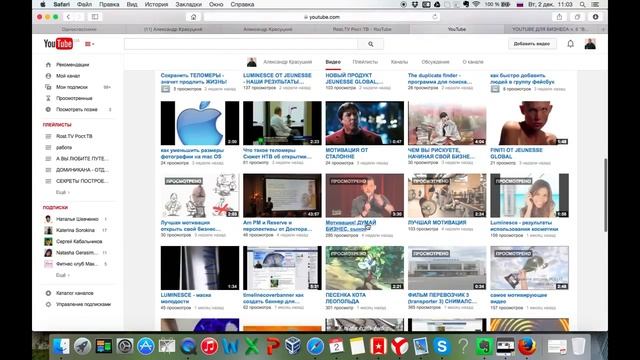Viewport: 640px width, 360px height.
Task: Toggle the Safari sidebar button
Action: coord(95,17)
